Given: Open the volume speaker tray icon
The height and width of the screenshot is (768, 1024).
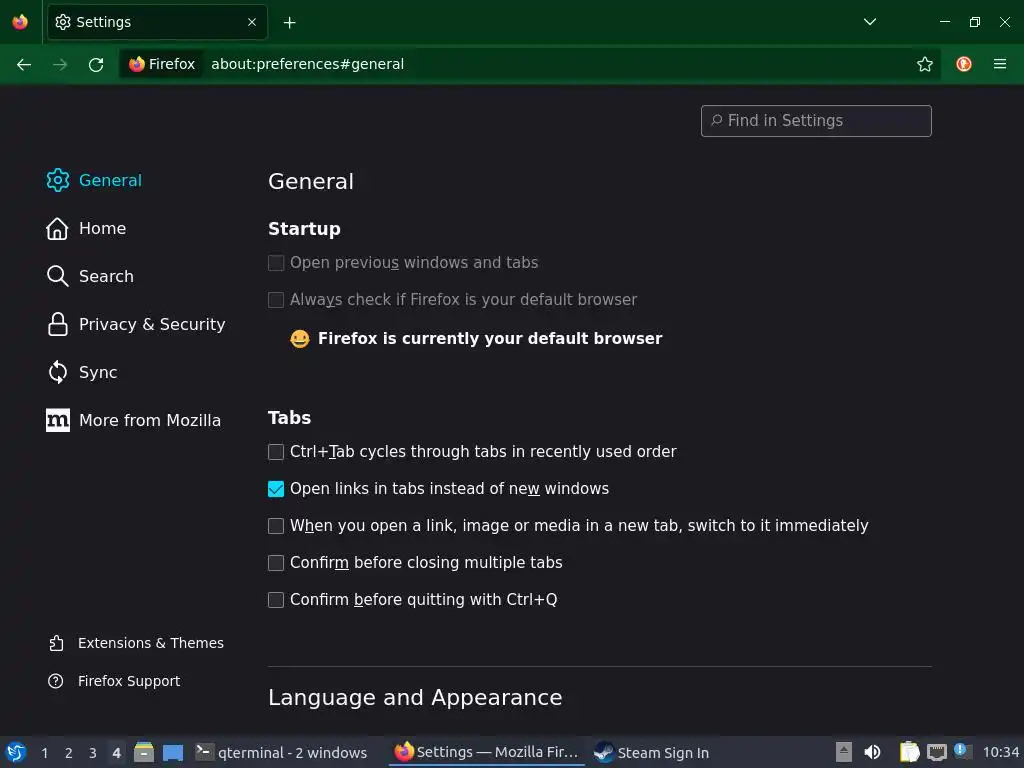Looking at the screenshot, I should pos(872,752).
